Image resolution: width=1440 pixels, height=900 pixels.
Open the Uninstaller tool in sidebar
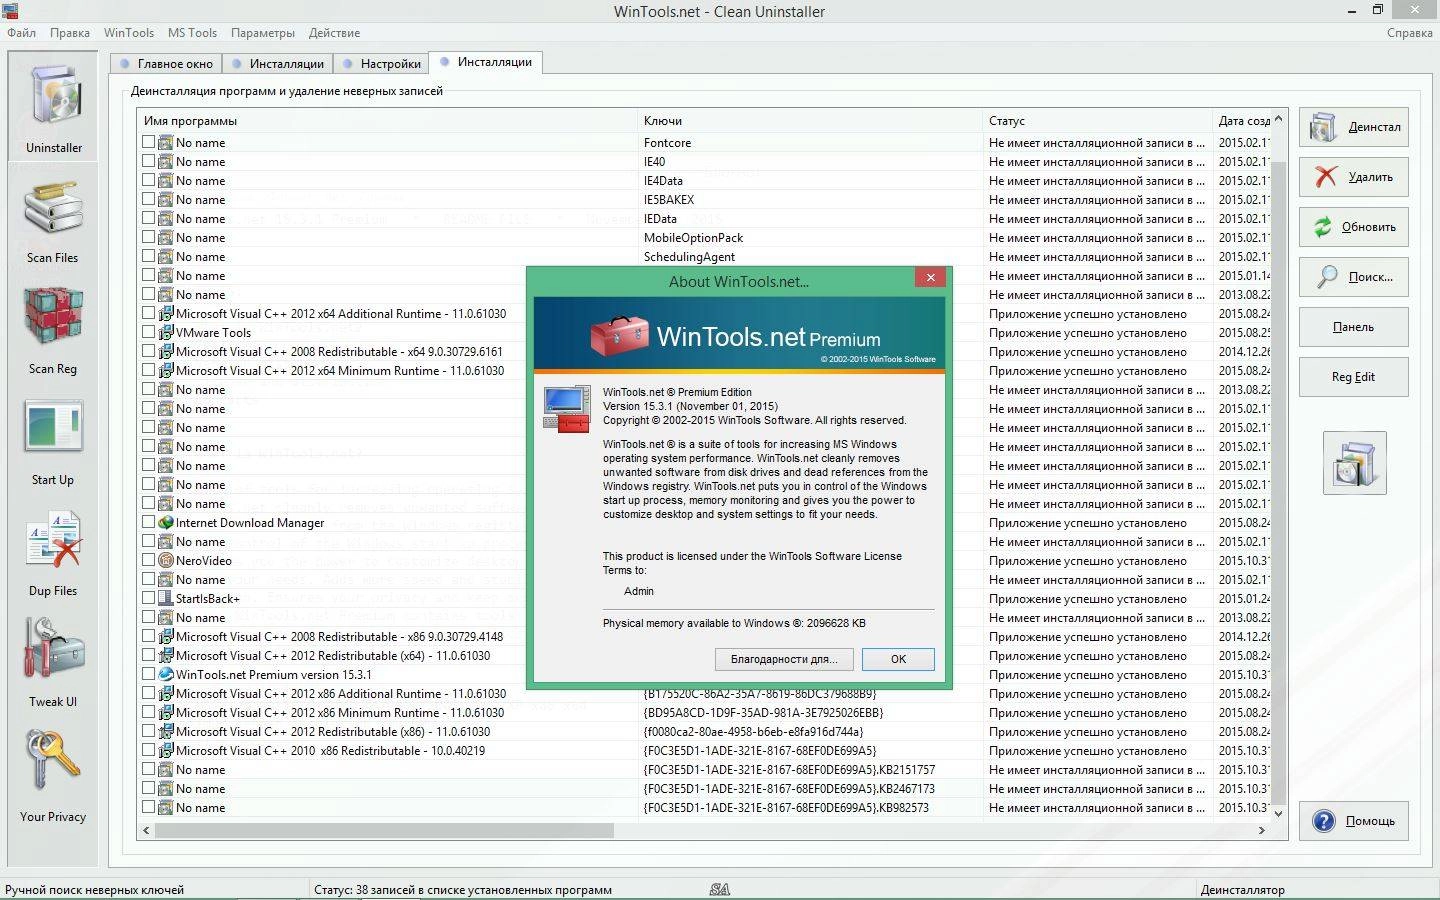(x=53, y=108)
